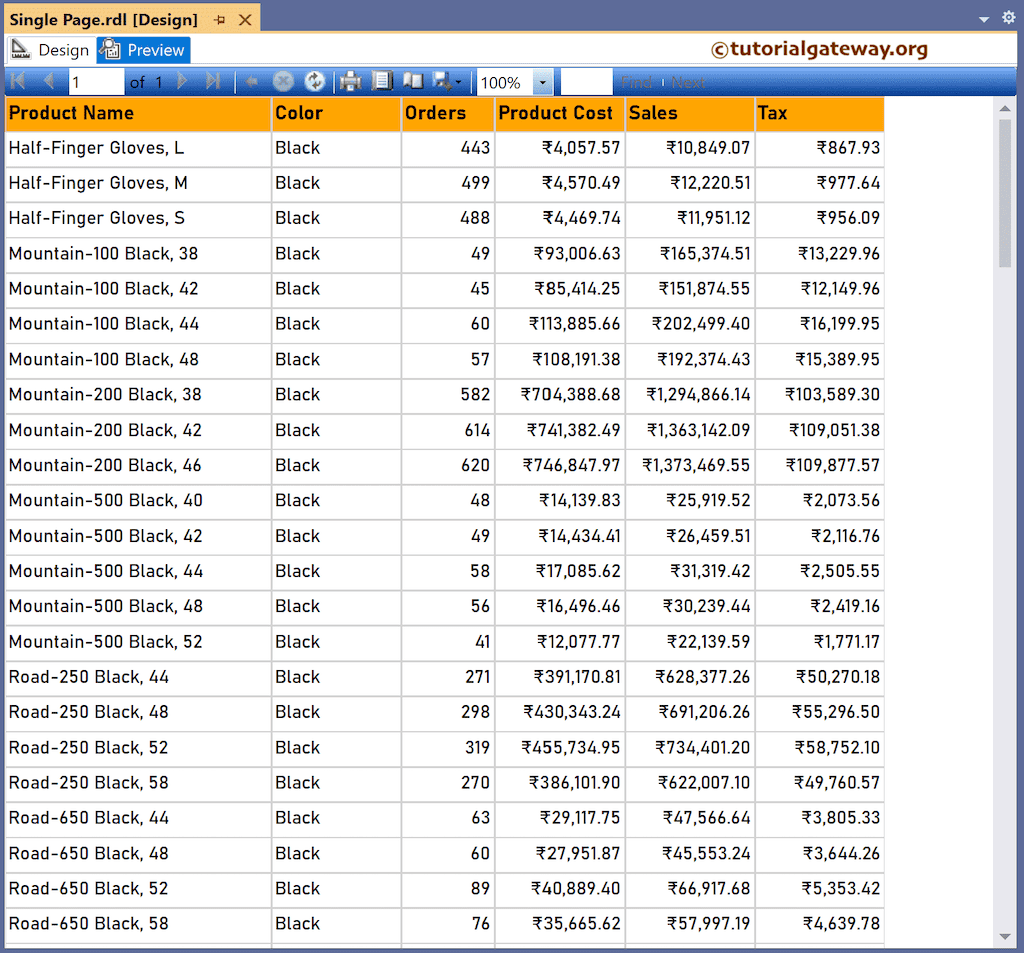This screenshot has width=1024, height=953.
Task: Click the Next search link
Action: point(691,81)
